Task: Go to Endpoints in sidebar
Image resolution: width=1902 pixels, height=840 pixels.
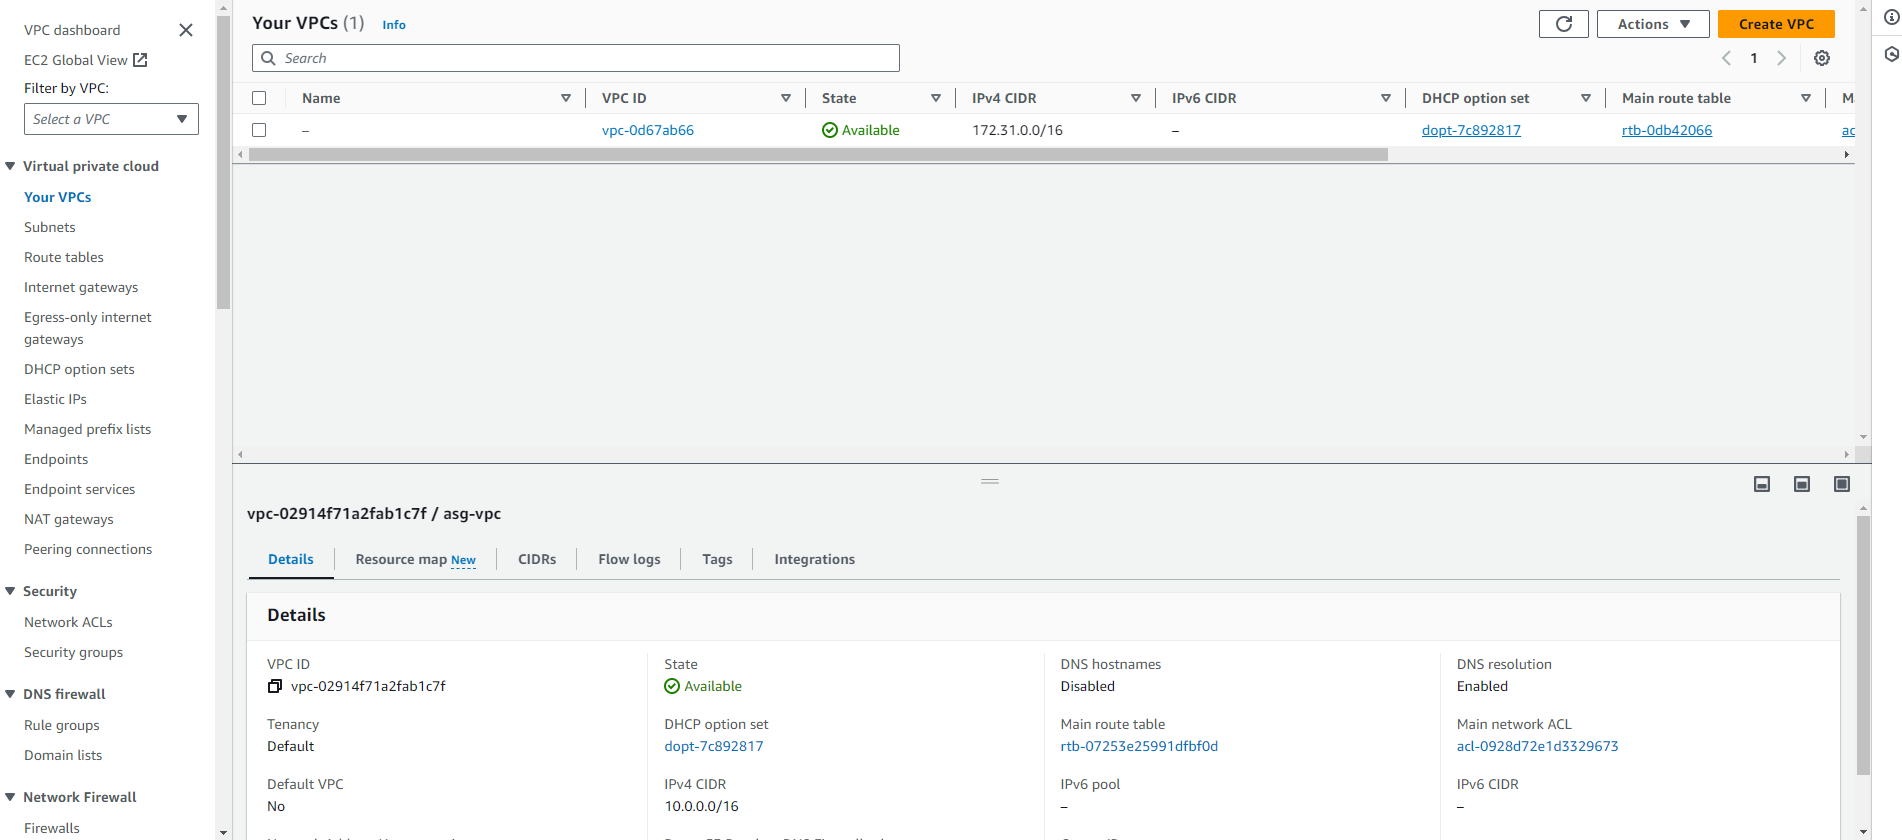Action: pos(56,459)
